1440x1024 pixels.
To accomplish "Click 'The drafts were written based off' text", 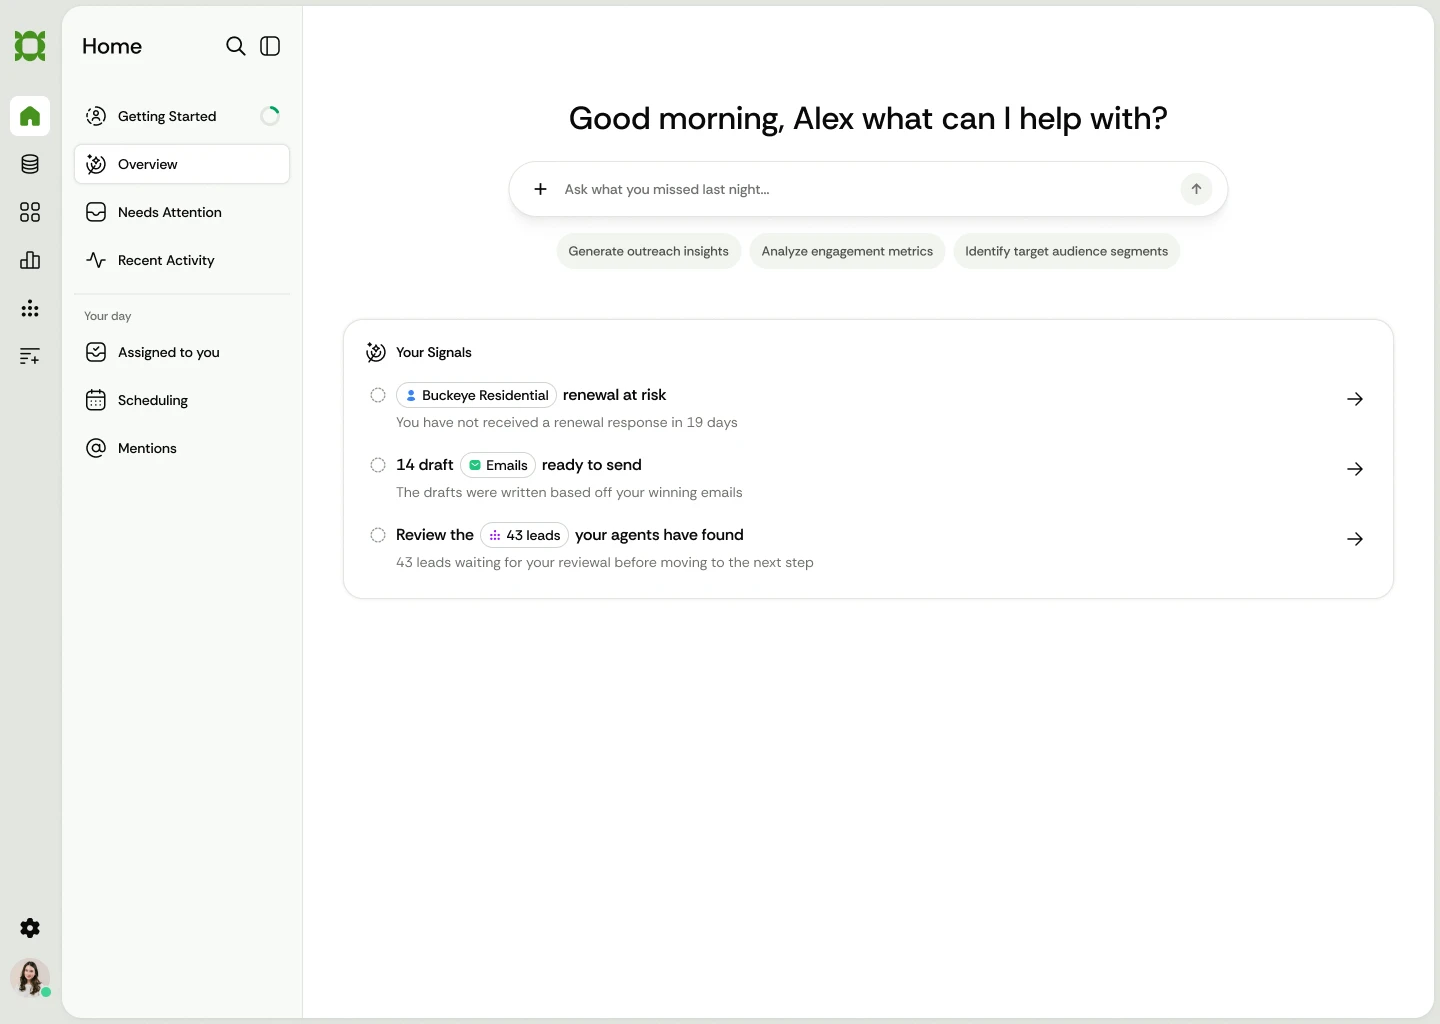I will tap(569, 492).
